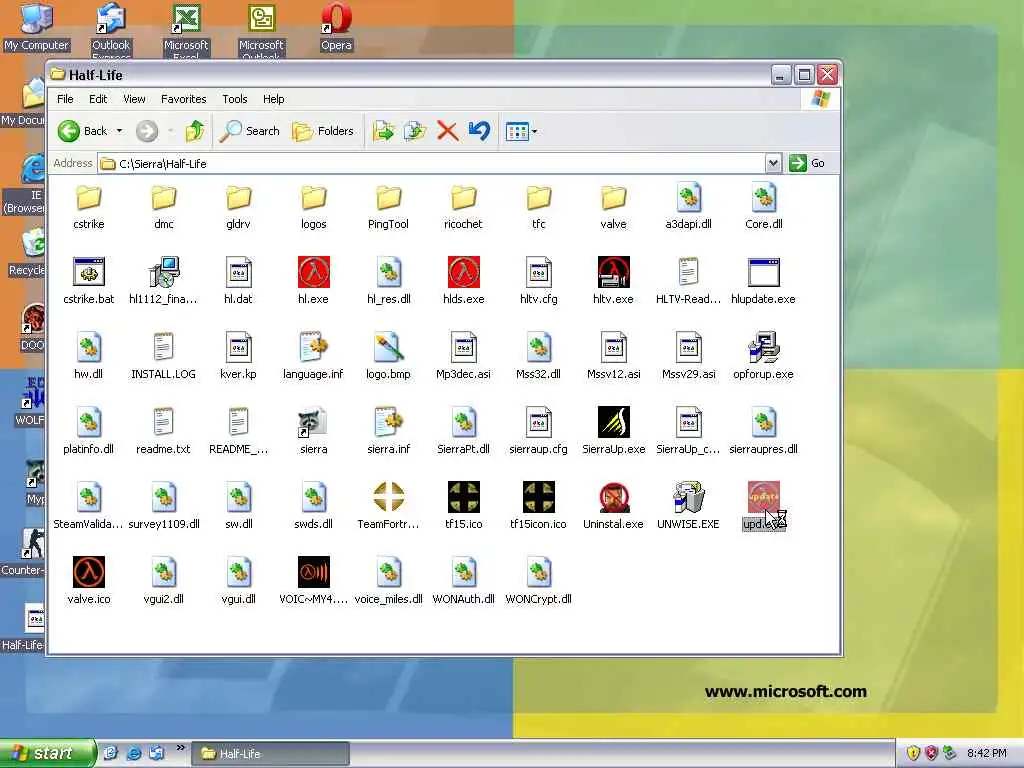This screenshot has width=1024, height=768.
Task: Select the UNWISE.EXE icon
Action: [688, 497]
